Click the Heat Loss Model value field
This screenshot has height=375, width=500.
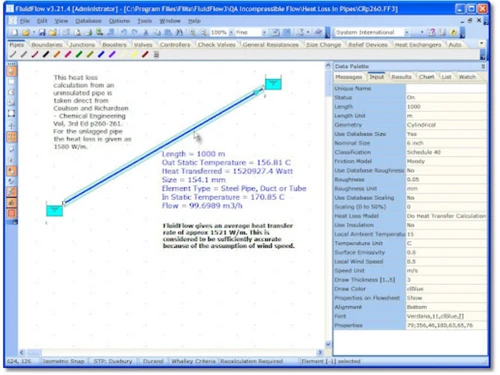pyautogui.click(x=446, y=216)
